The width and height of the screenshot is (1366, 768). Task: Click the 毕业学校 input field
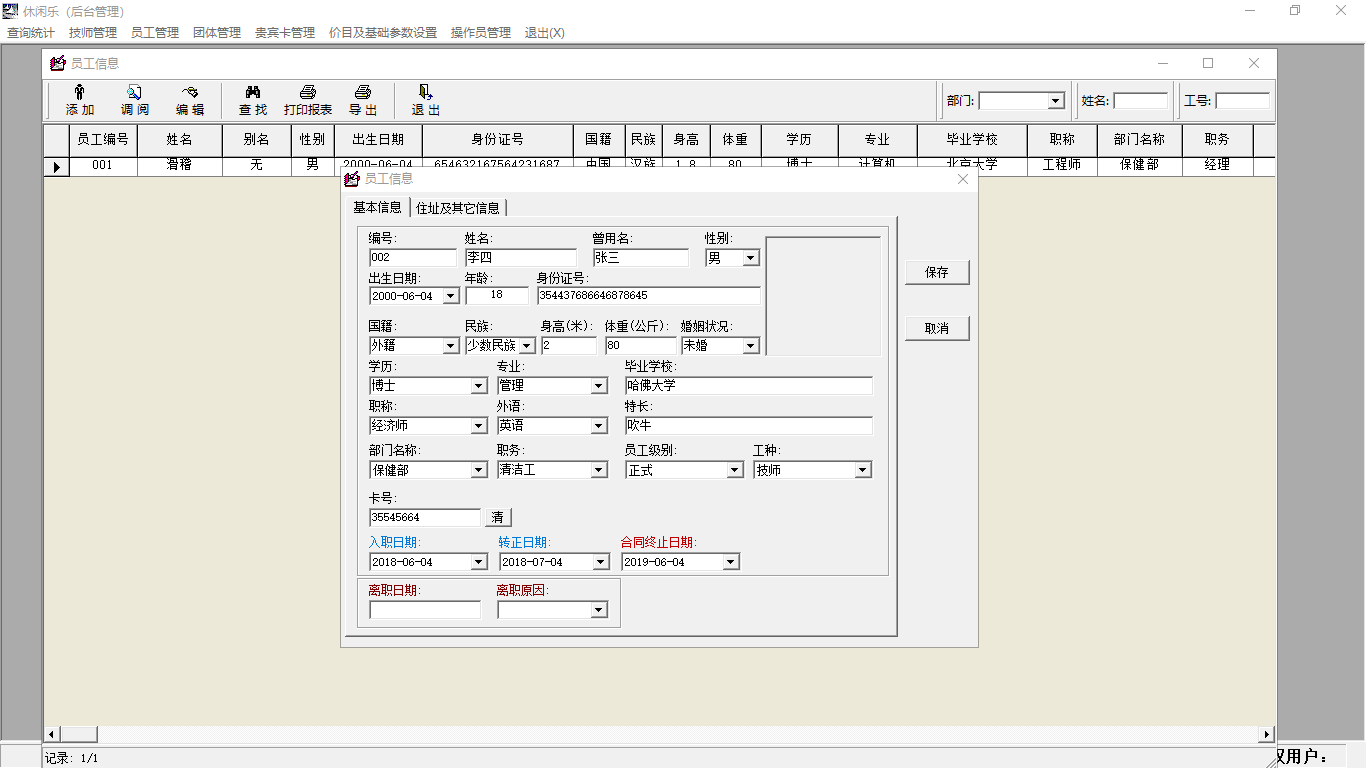(x=748, y=386)
